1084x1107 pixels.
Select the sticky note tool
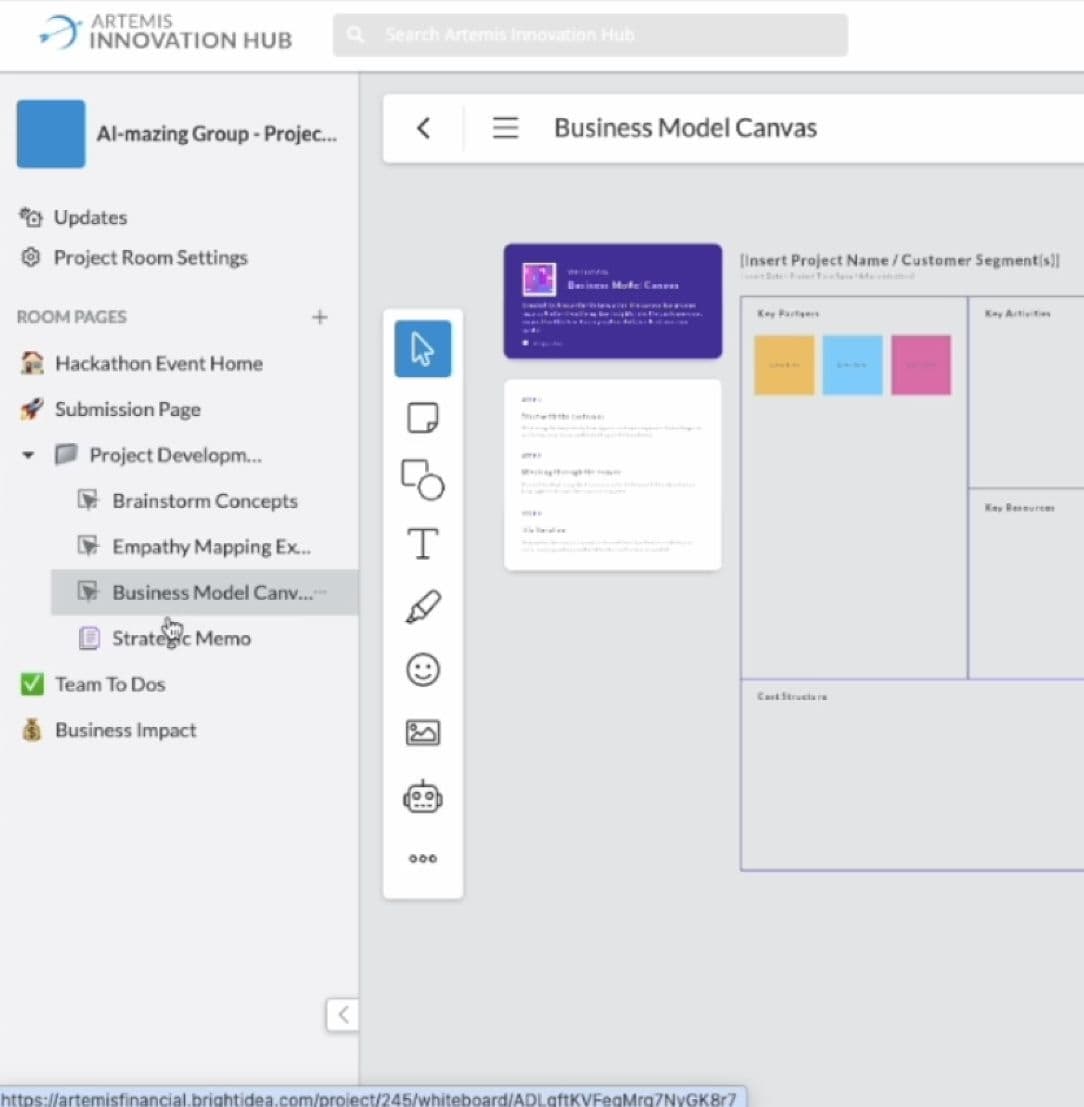[422, 417]
